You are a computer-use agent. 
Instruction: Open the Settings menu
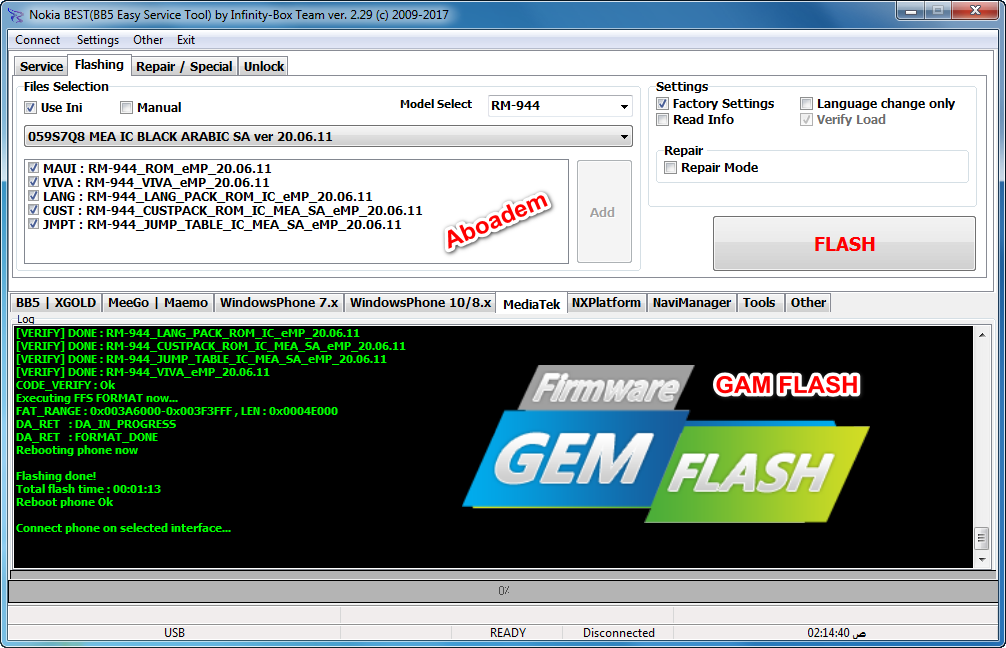coord(98,40)
